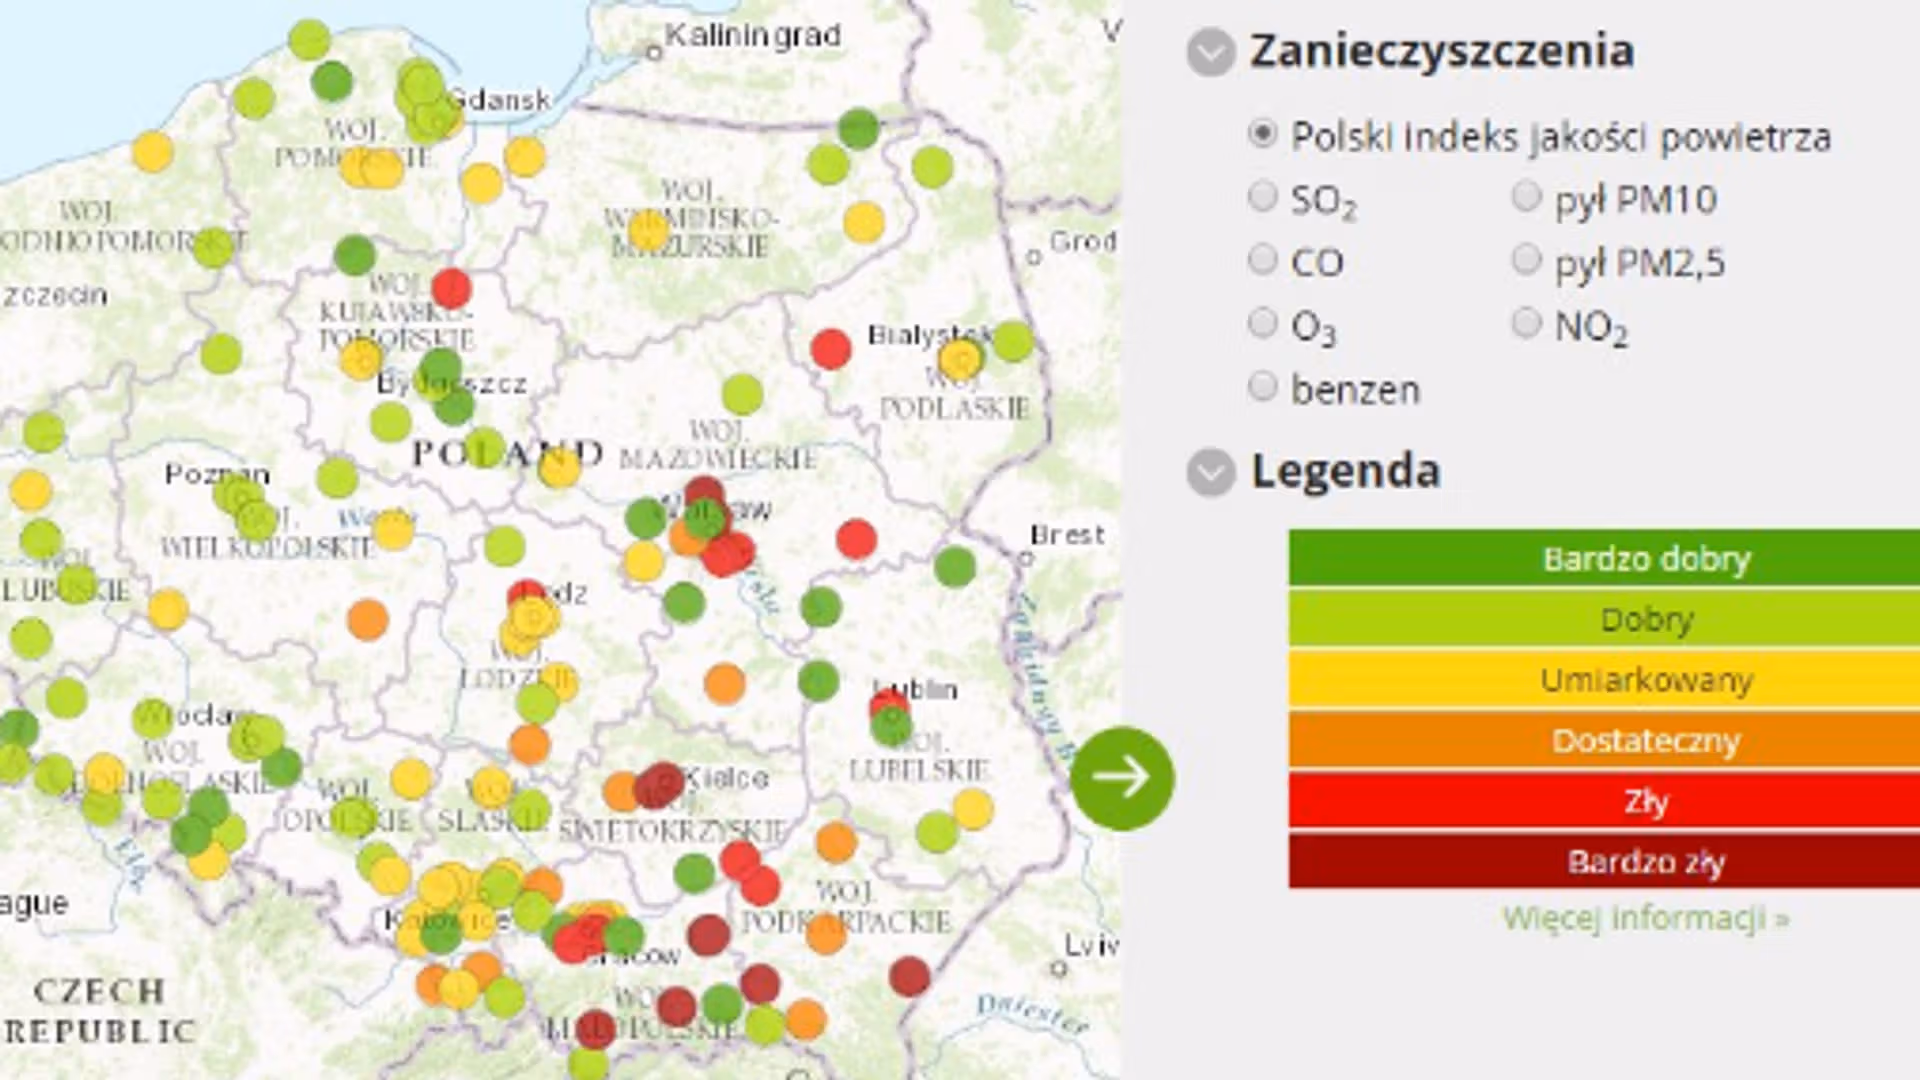
Task: Select the O3 ozone radio button
Action: coord(1263,323)
